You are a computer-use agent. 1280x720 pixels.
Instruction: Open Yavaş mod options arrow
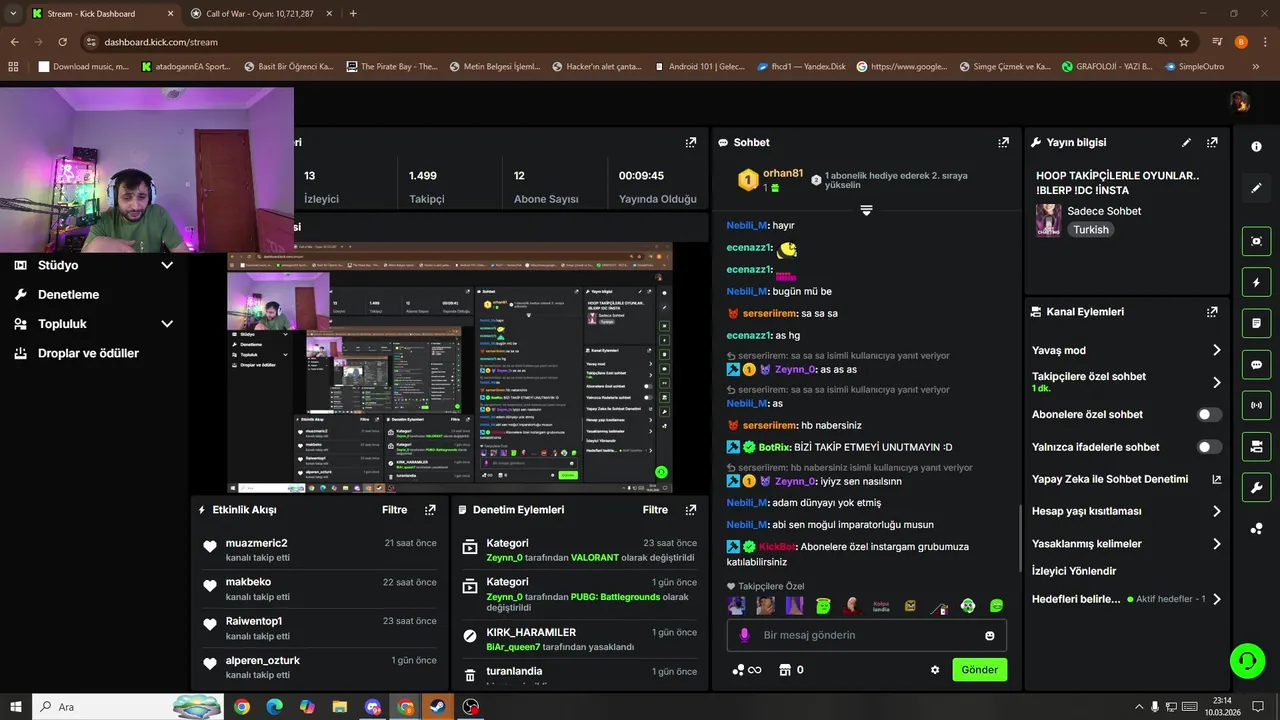click(x=1217, y=350)
